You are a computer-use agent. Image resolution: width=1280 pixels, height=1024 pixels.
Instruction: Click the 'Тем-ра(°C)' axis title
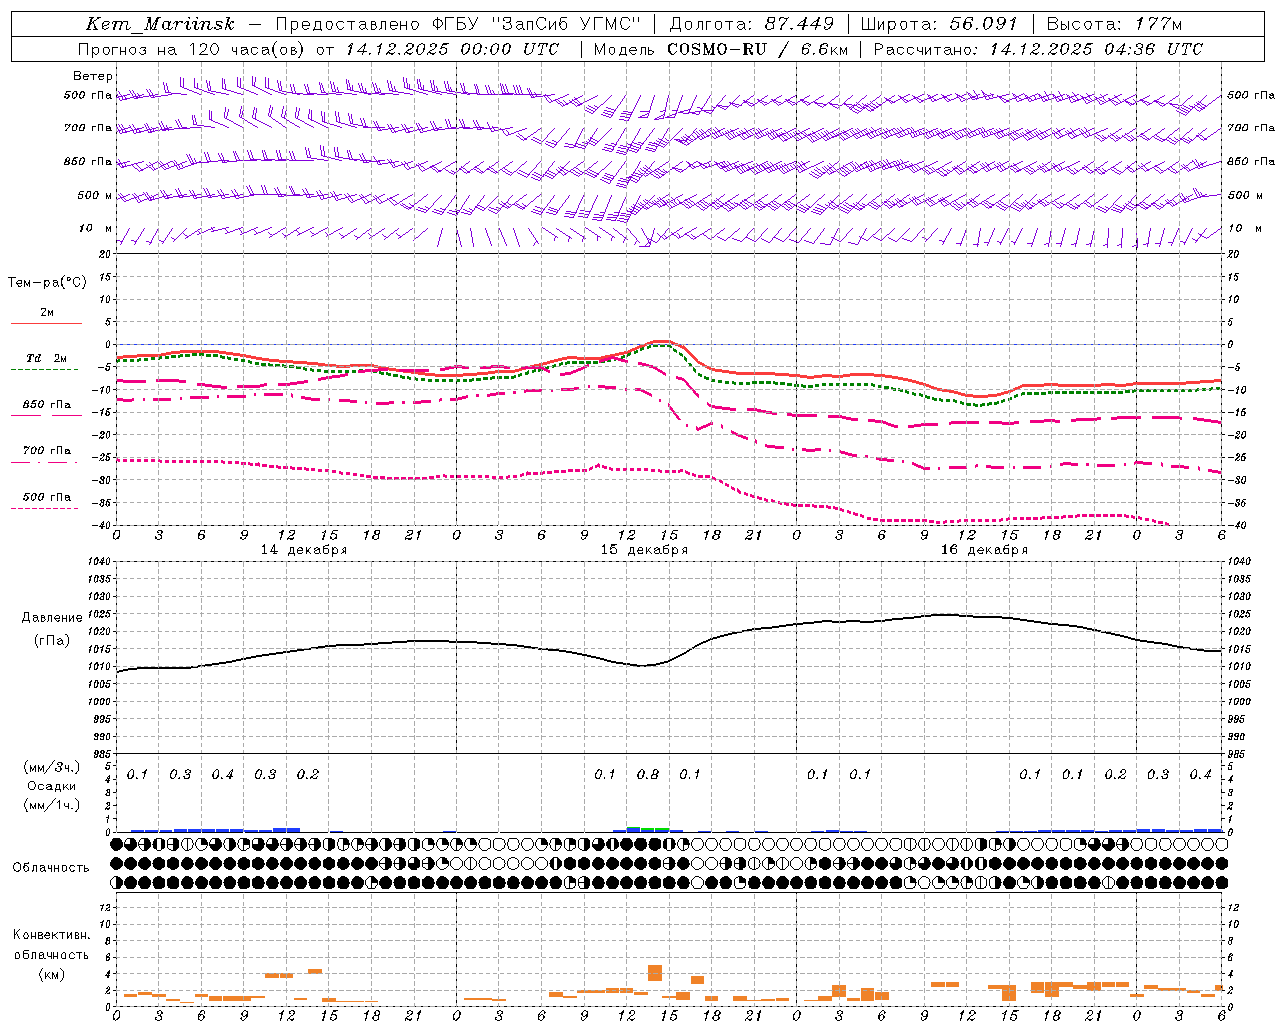coord(47,283)
